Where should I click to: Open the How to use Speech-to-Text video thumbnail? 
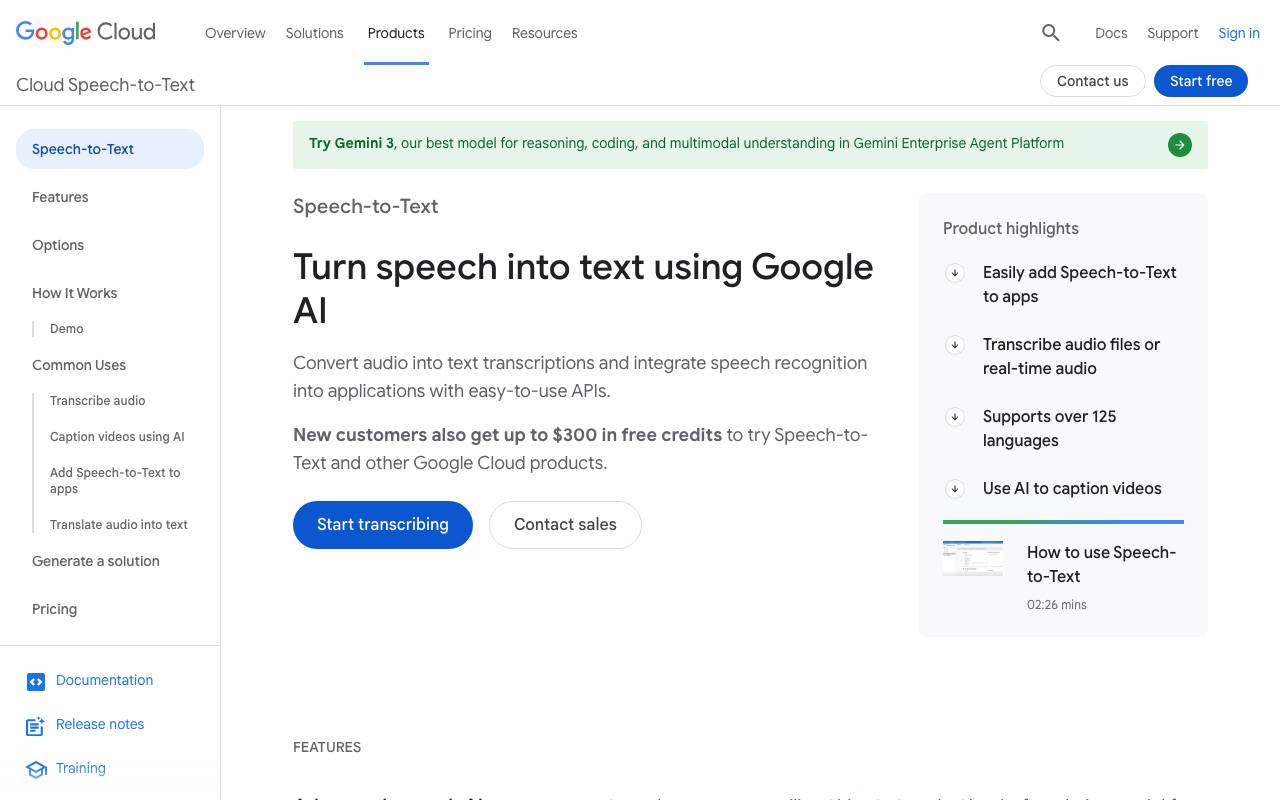pos(973,558)
